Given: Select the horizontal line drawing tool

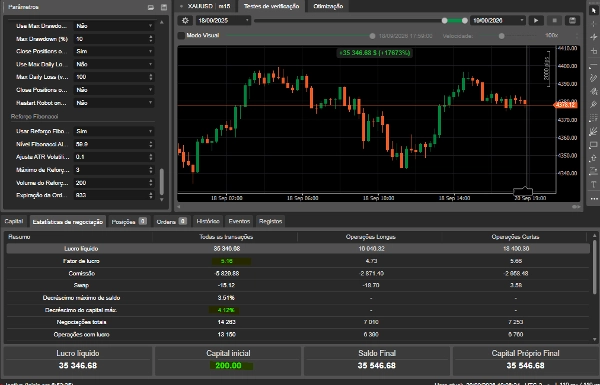Looking at the screenshot, I should click(593, 65).
